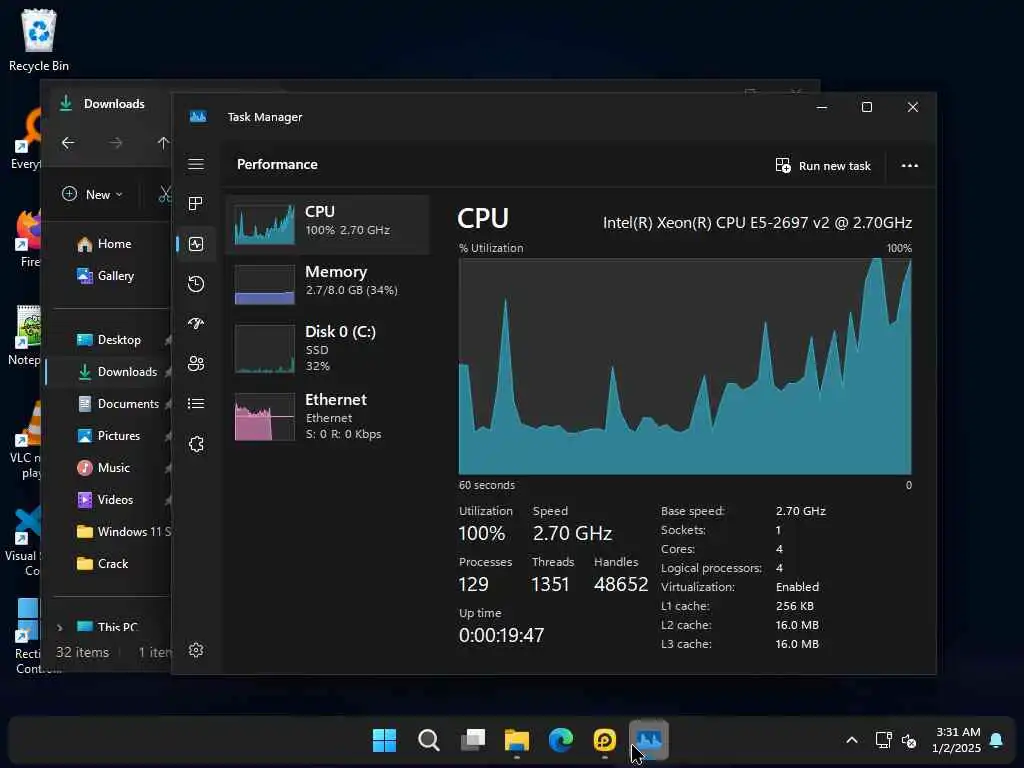Viewport: 1024px width, 768px height.
Task: Click Virtualization Enabled text
Action: [797, 586]
